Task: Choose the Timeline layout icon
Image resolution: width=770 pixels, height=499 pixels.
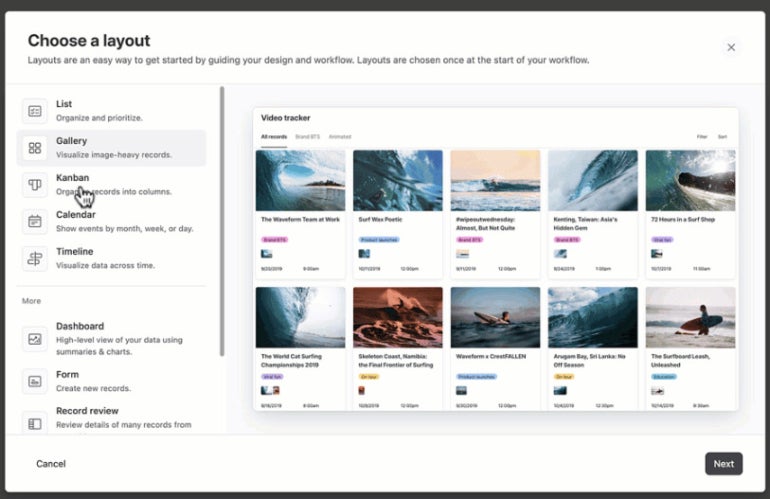Action: click(x=35, y=259)
